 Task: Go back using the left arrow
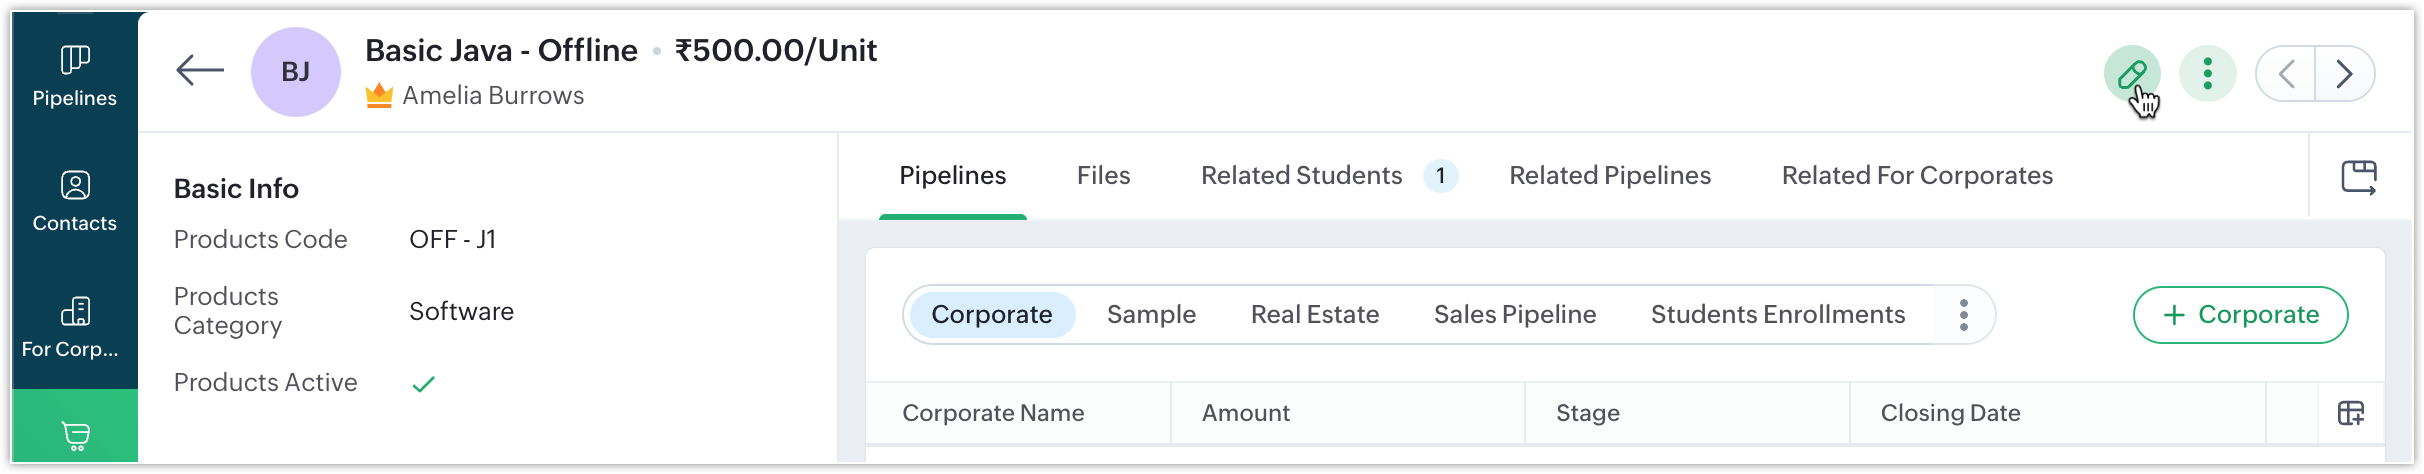click(200, 71)
